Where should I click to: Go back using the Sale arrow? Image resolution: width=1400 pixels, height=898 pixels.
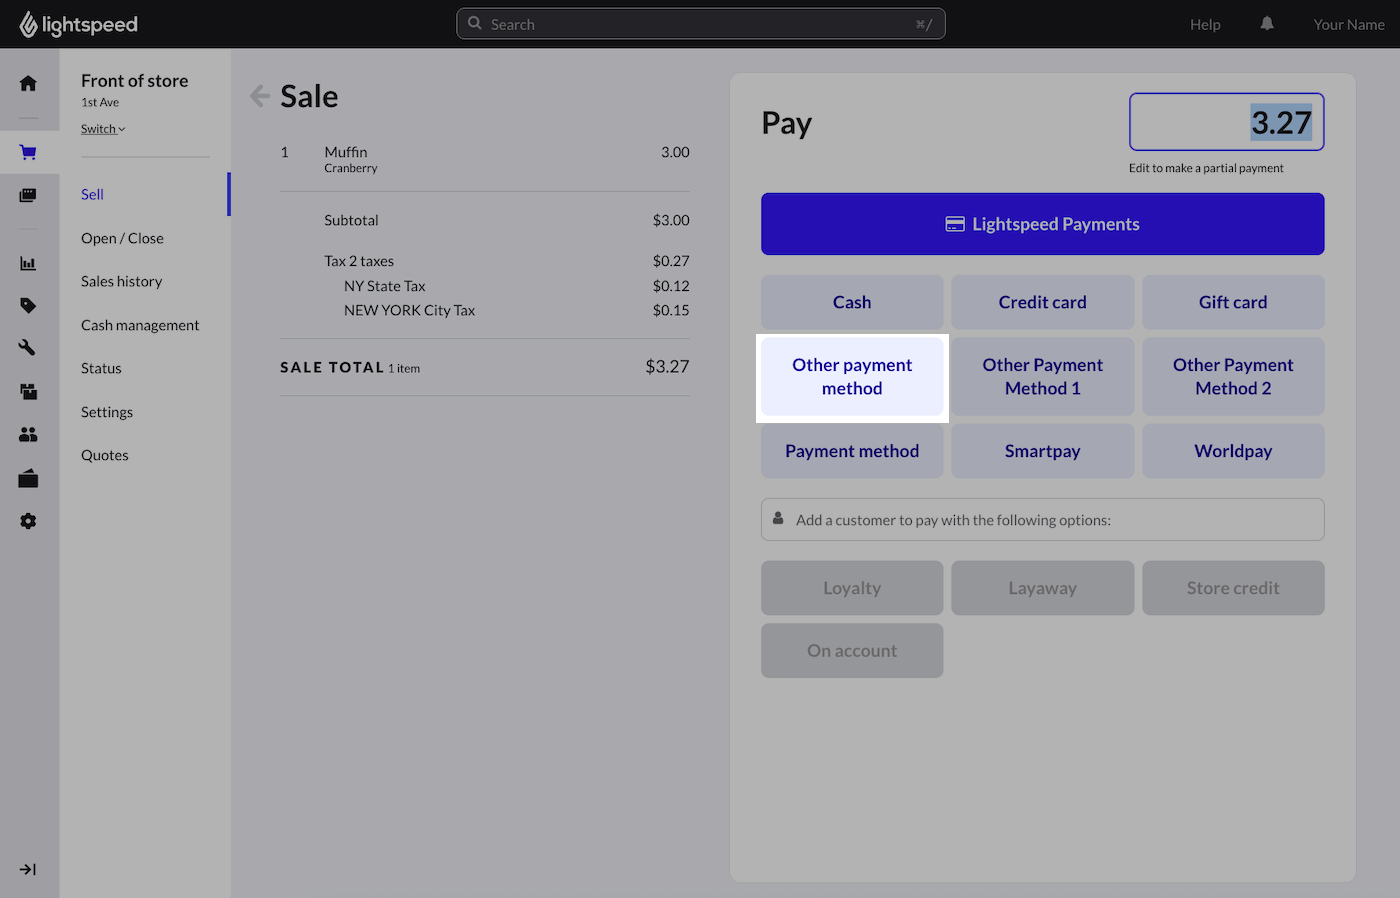tap(260, 96)
